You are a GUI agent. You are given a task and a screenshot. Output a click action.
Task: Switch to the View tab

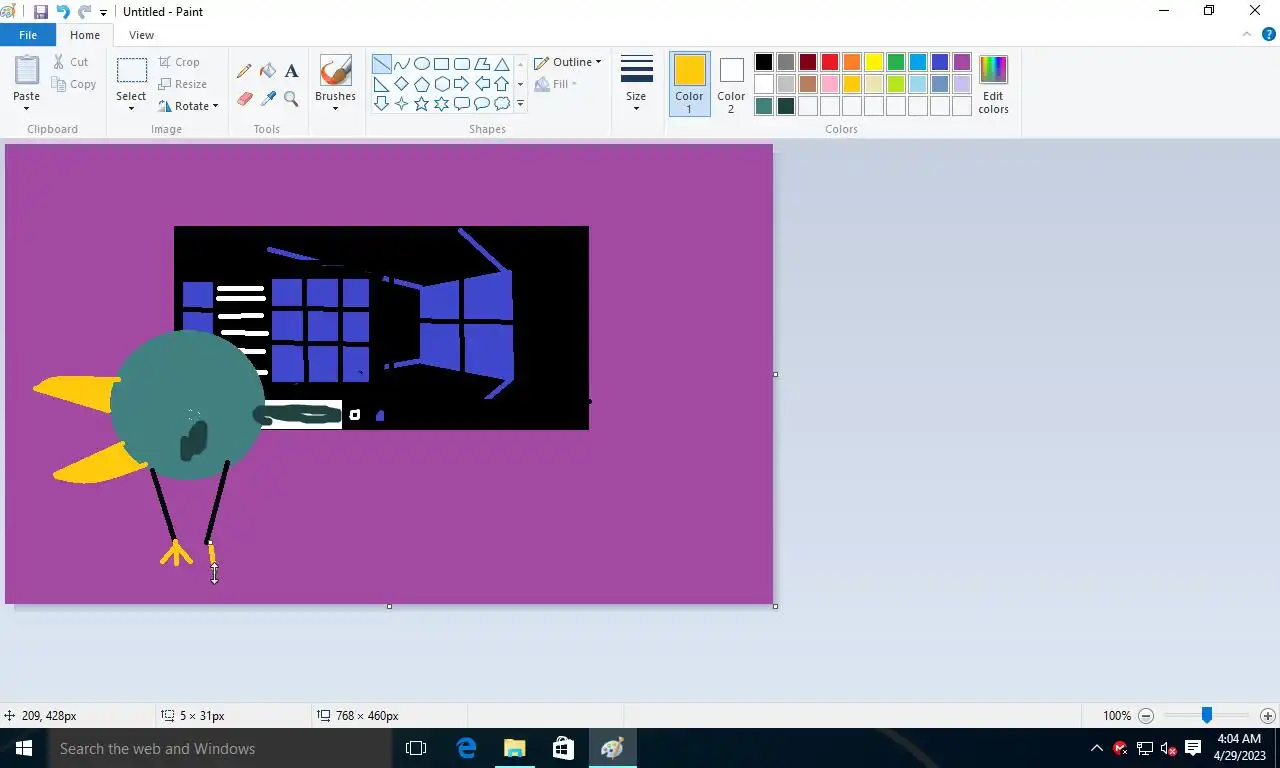point(141,35)
